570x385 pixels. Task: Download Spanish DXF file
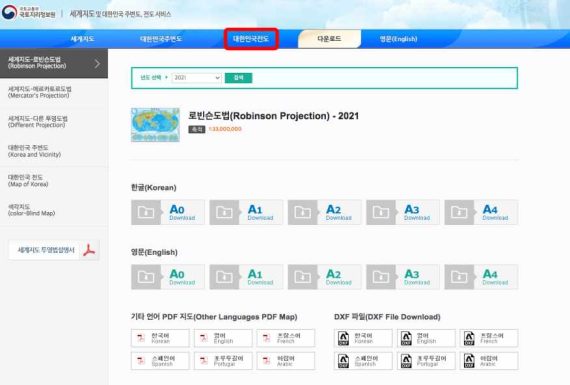pos(363,361)
